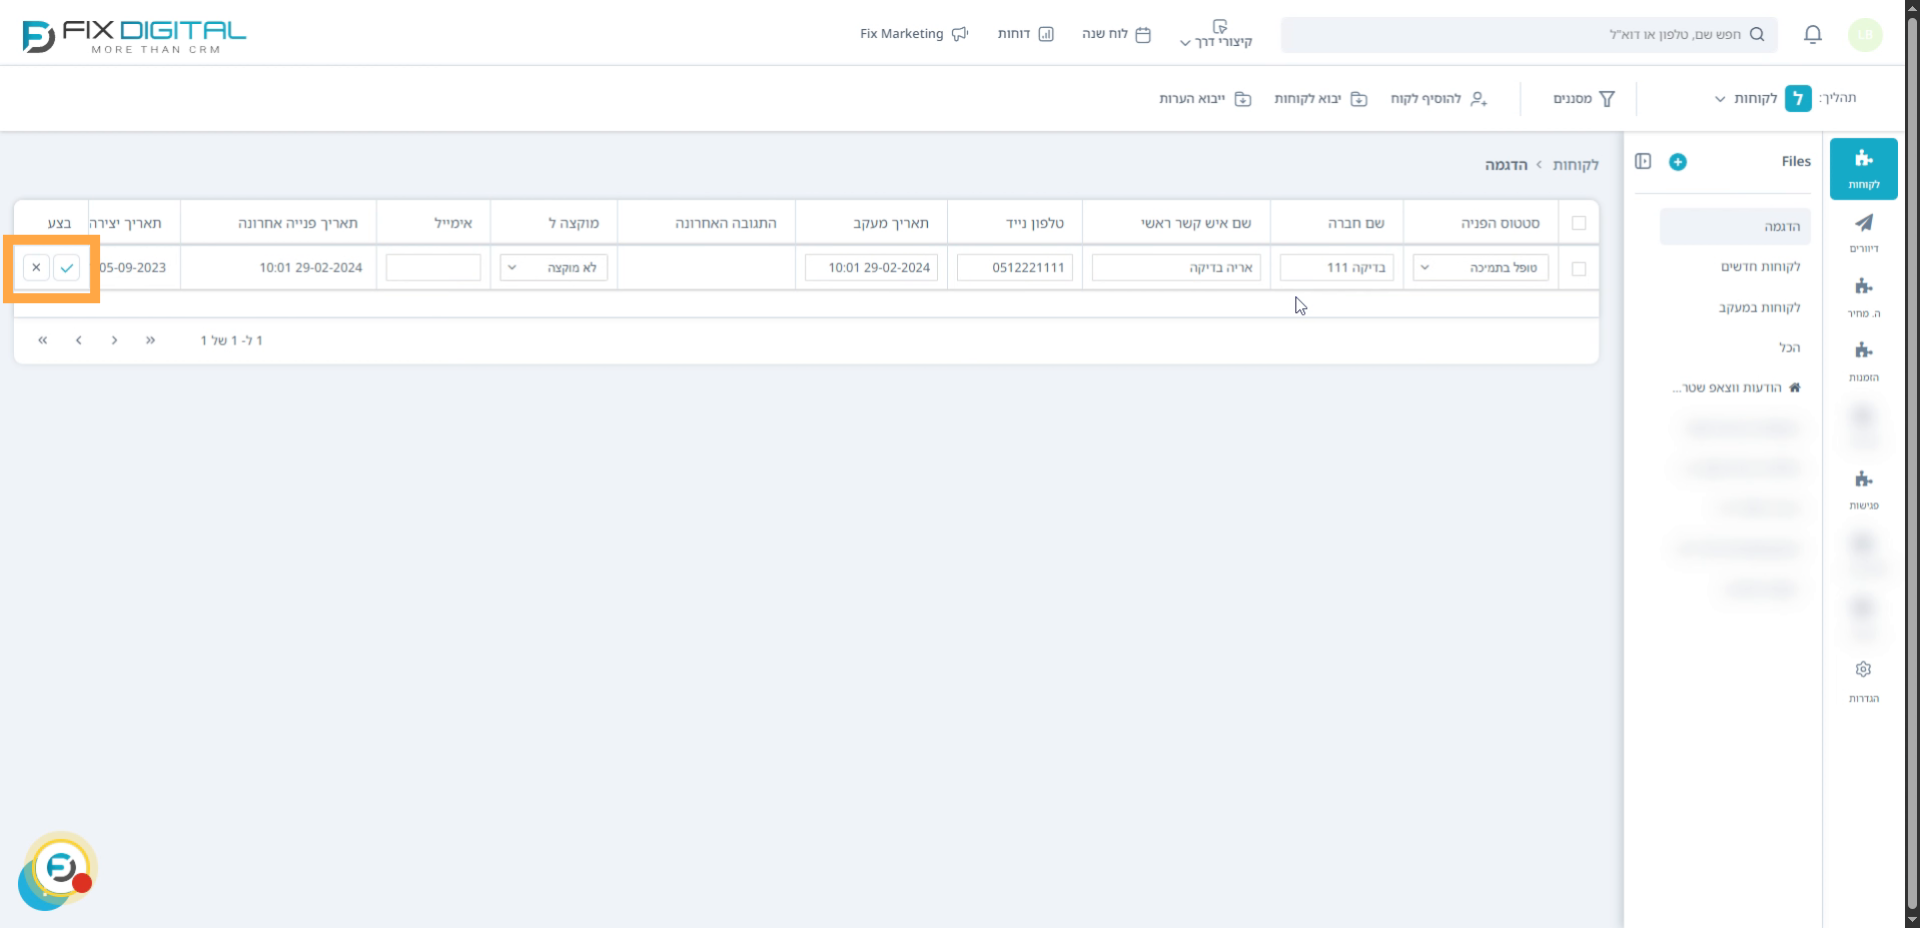Click the אימייל email field in the row
The width and height of the screenshot is (1920, 928).
(x=433, y=268)
